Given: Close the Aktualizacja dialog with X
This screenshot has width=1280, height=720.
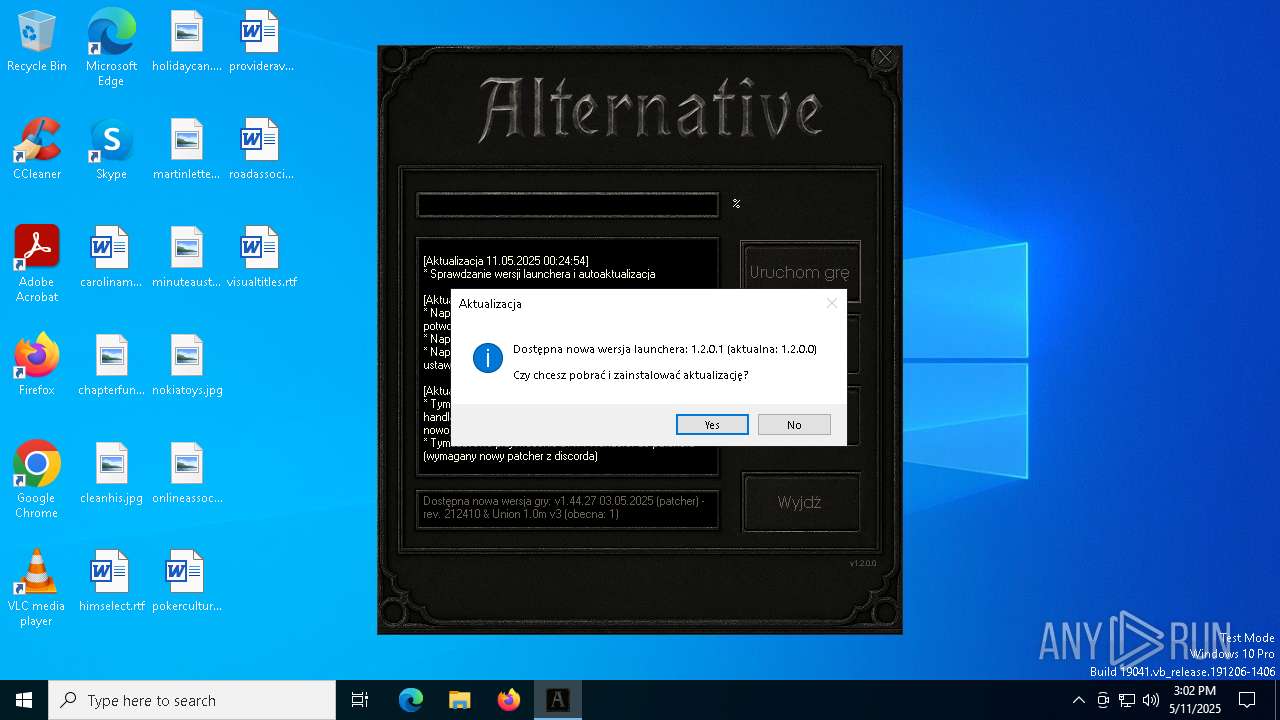Looking at the screenshot, I should [x=831, y=303].
